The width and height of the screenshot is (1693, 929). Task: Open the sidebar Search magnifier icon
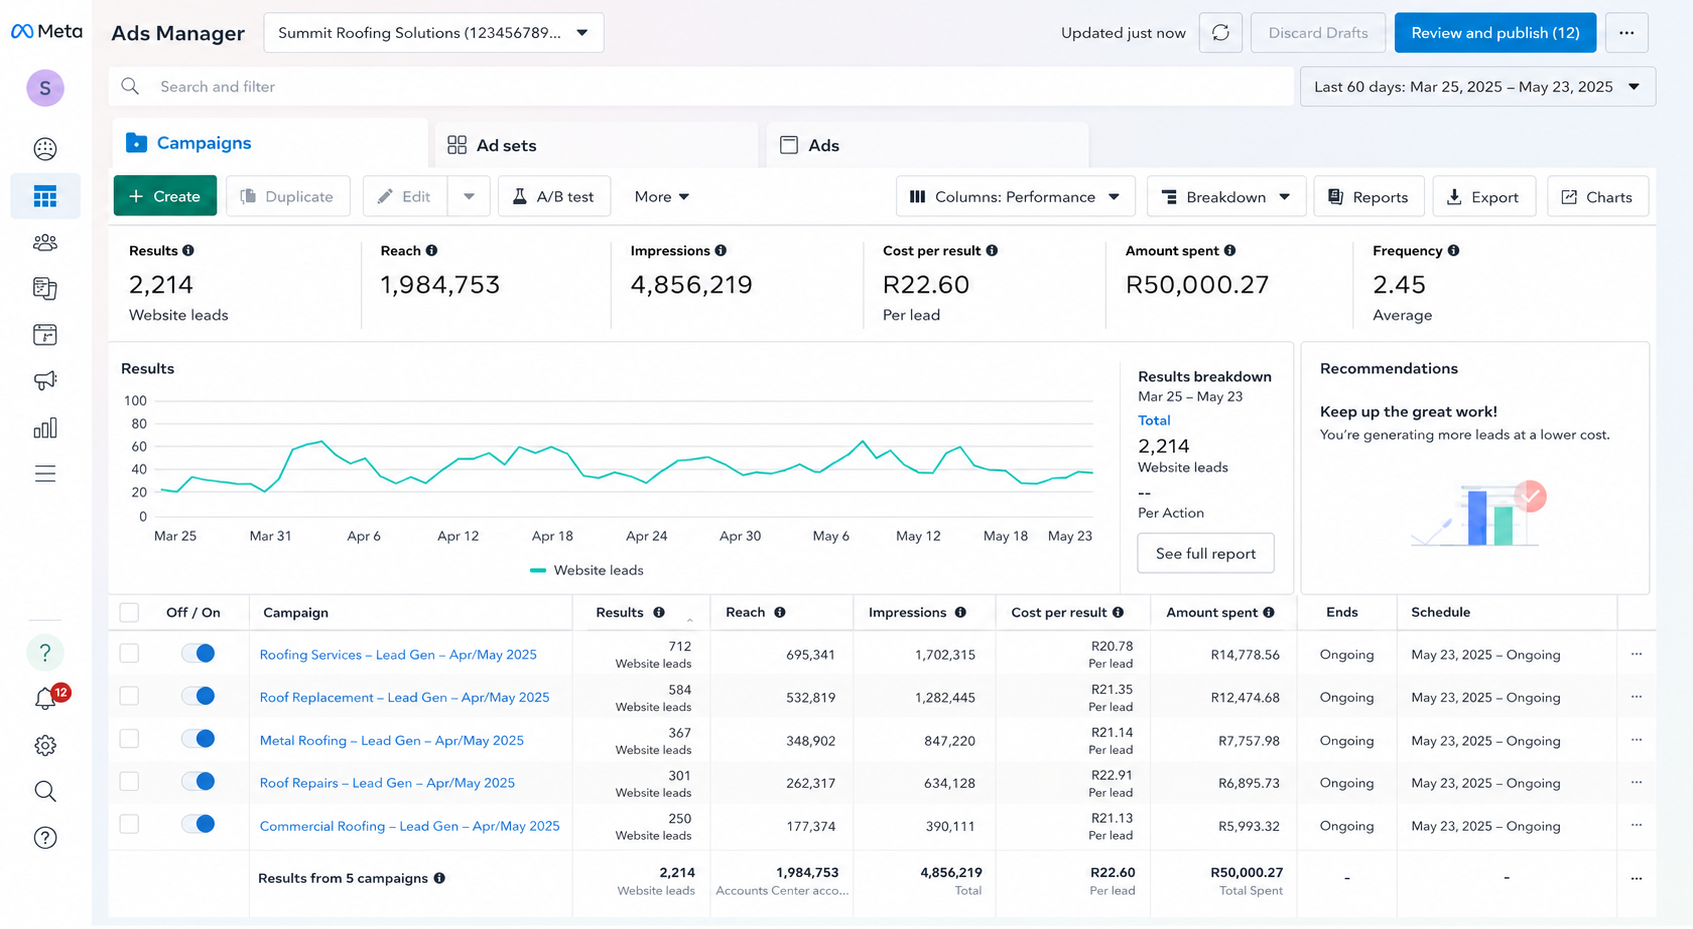tap(45, 791)
